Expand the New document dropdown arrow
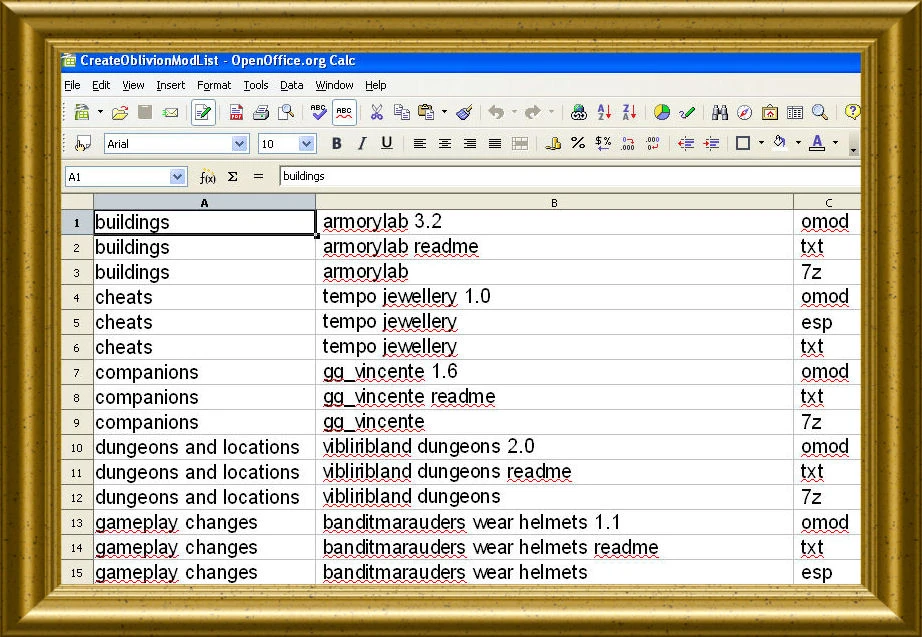This screenshot has width=922, height=637. [100, 112]
